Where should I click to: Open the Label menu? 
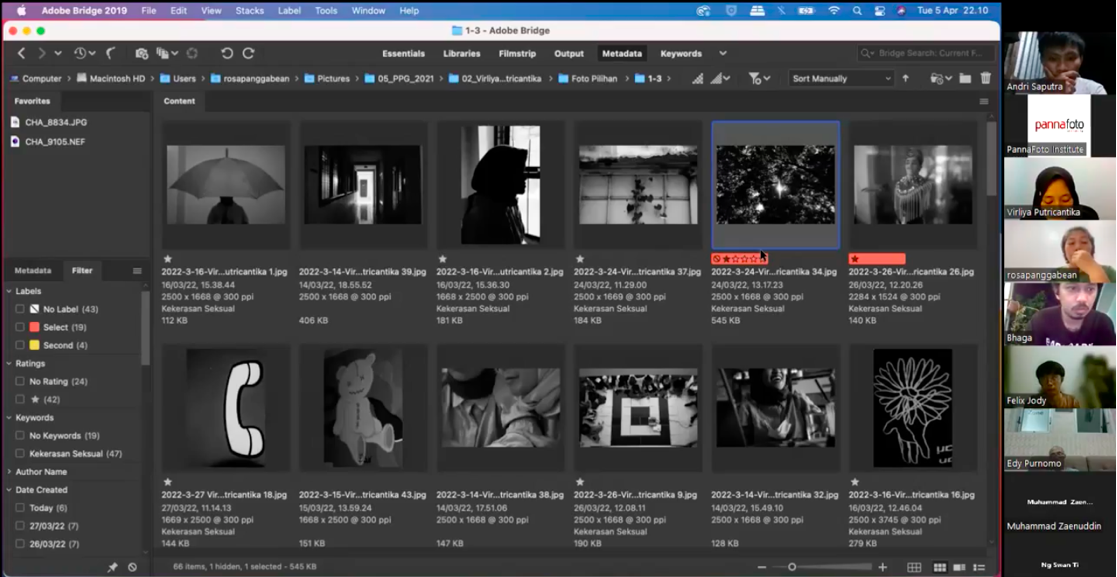(289, 11)
